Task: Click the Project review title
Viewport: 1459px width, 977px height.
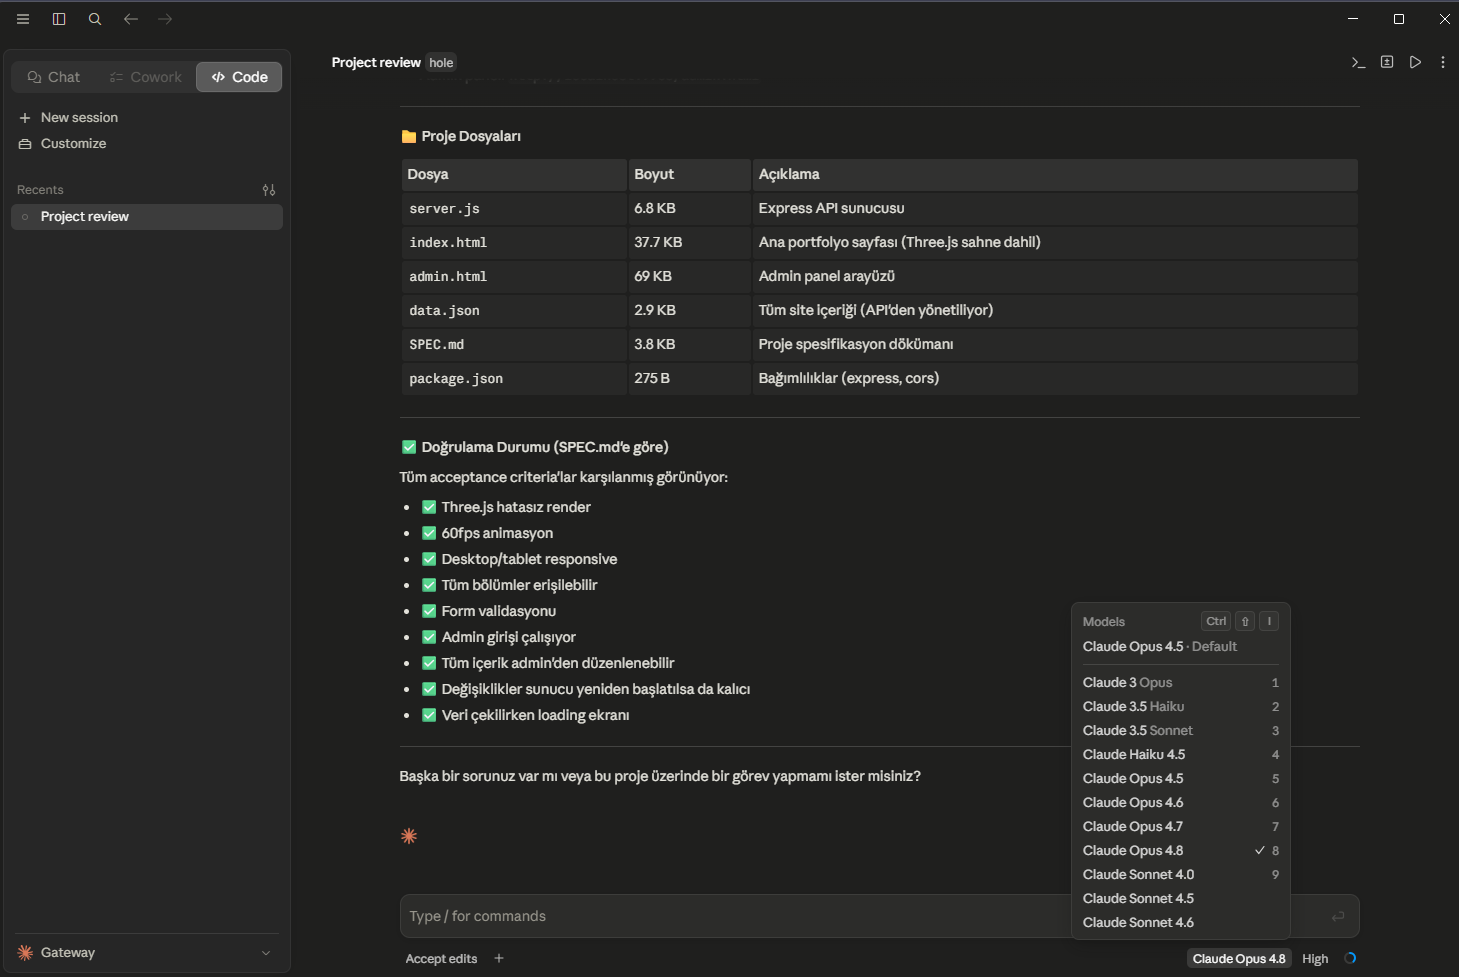Action: [376, 62]
